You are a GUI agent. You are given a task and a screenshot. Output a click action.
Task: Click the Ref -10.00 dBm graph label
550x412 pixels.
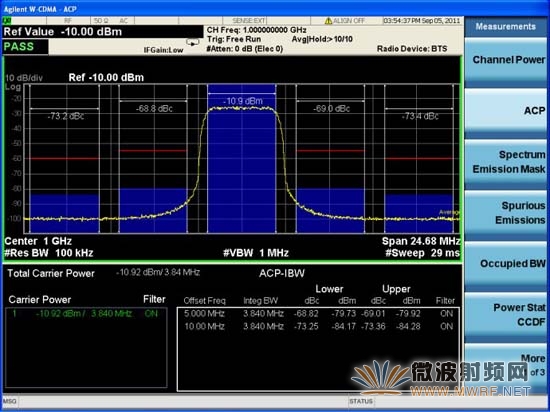point(106,77)
